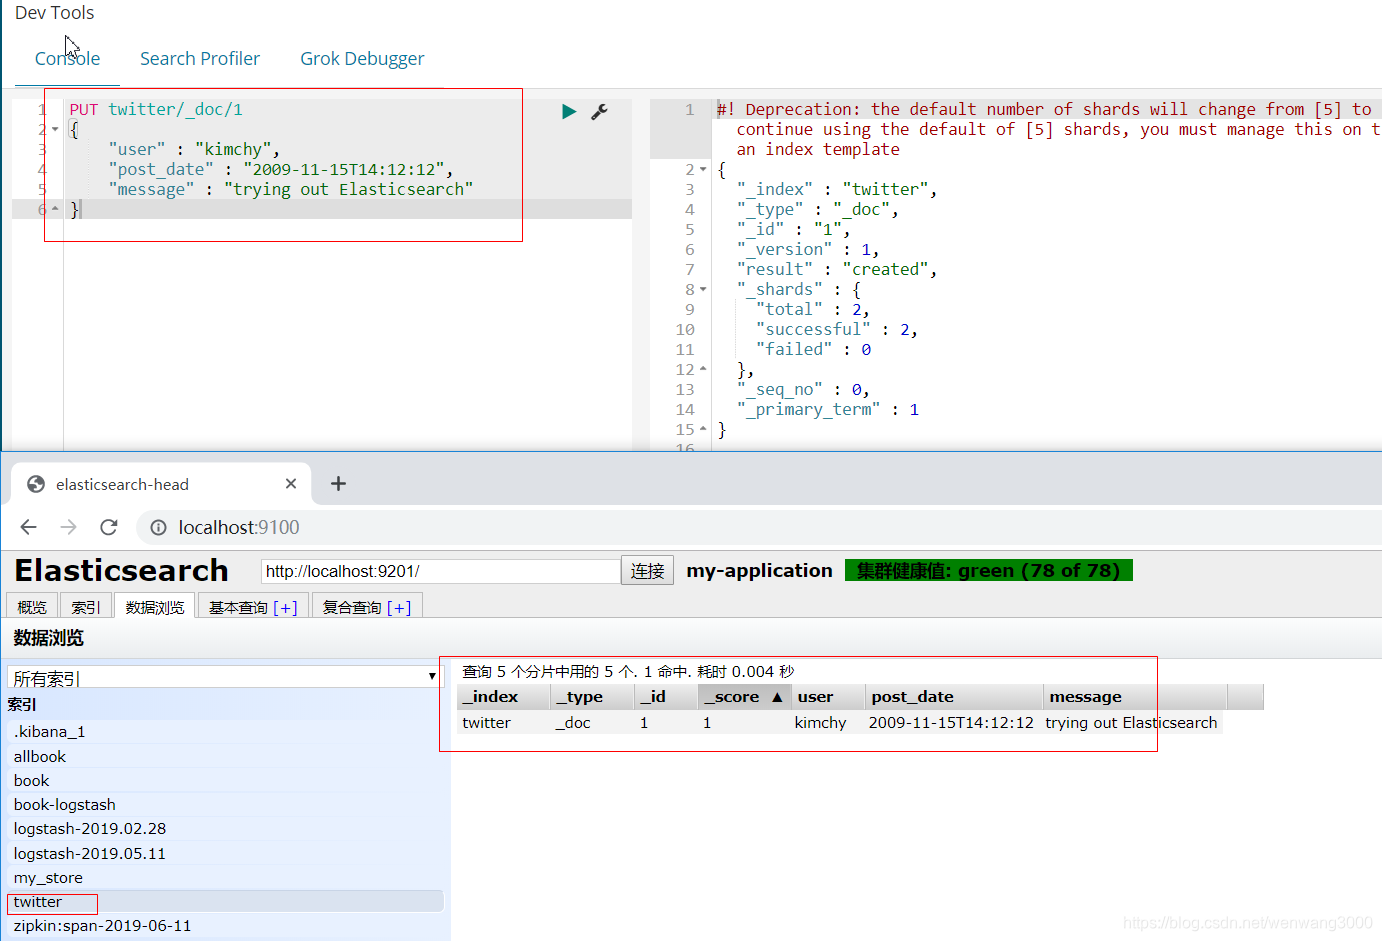Image resolution: width=1382 pixels, height=941 pixels.
Task: Click the "result" : "created" response line
Action: click(836, 269)
